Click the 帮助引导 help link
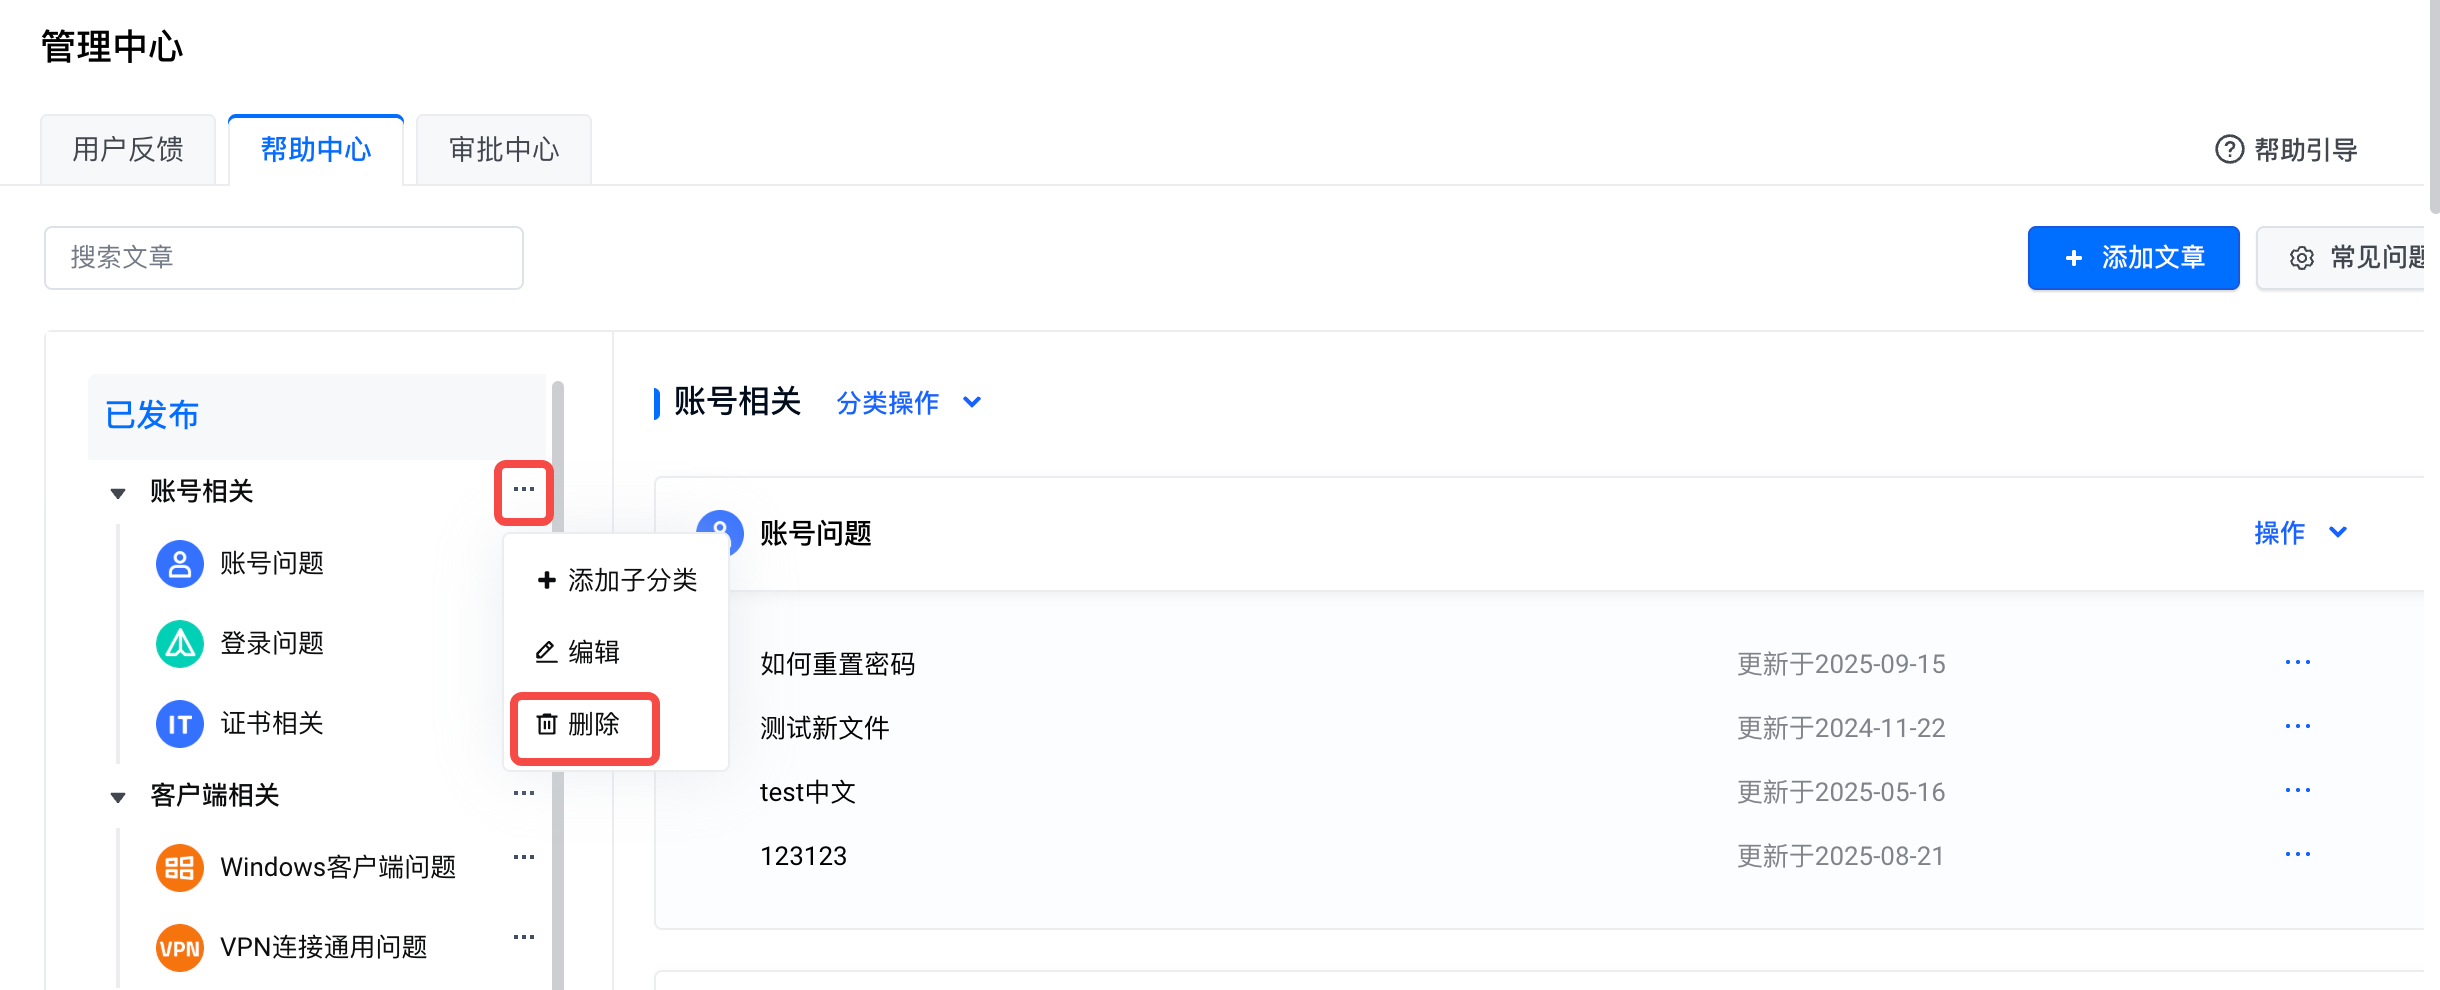The height and width of the screenshot is (990, 2440). 2286,150
